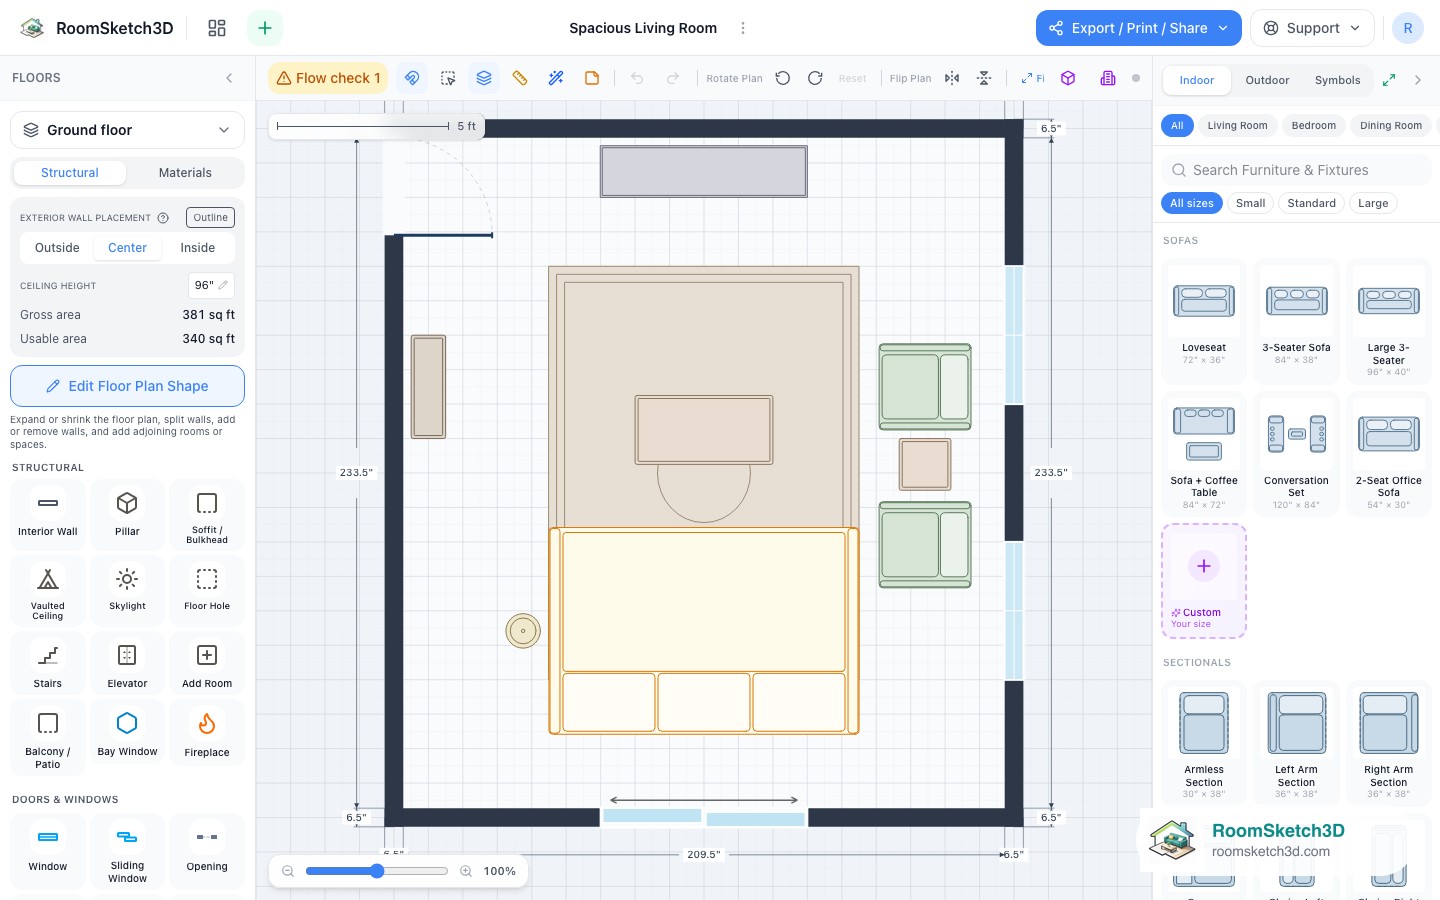Toggle the layers icon in toolbar
This screenshot has height=900, width=1440.
(x=484, y=78)
